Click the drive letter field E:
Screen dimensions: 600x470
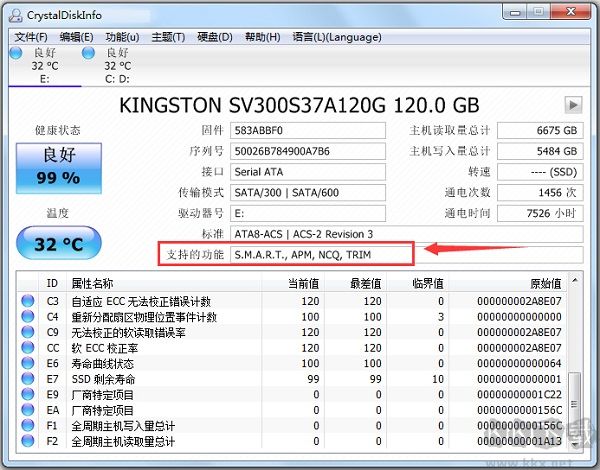[x=308, y=213]
